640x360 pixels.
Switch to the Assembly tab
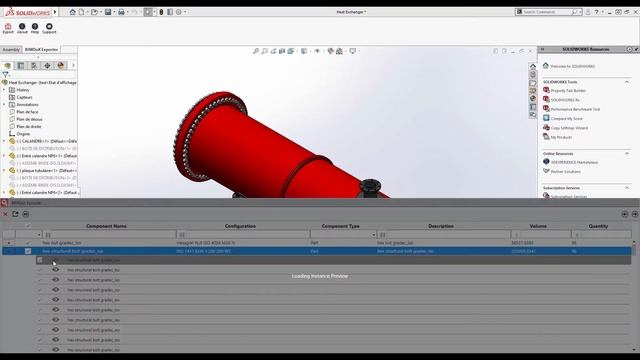click(11, 49)
